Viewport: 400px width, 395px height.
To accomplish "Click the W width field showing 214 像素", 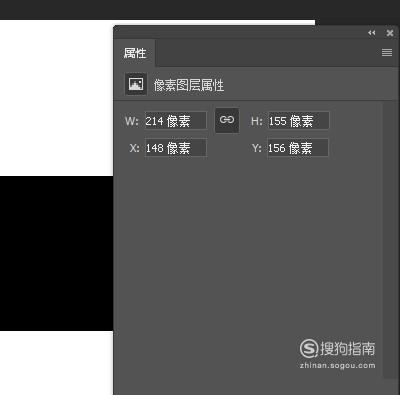I will 176,121.
